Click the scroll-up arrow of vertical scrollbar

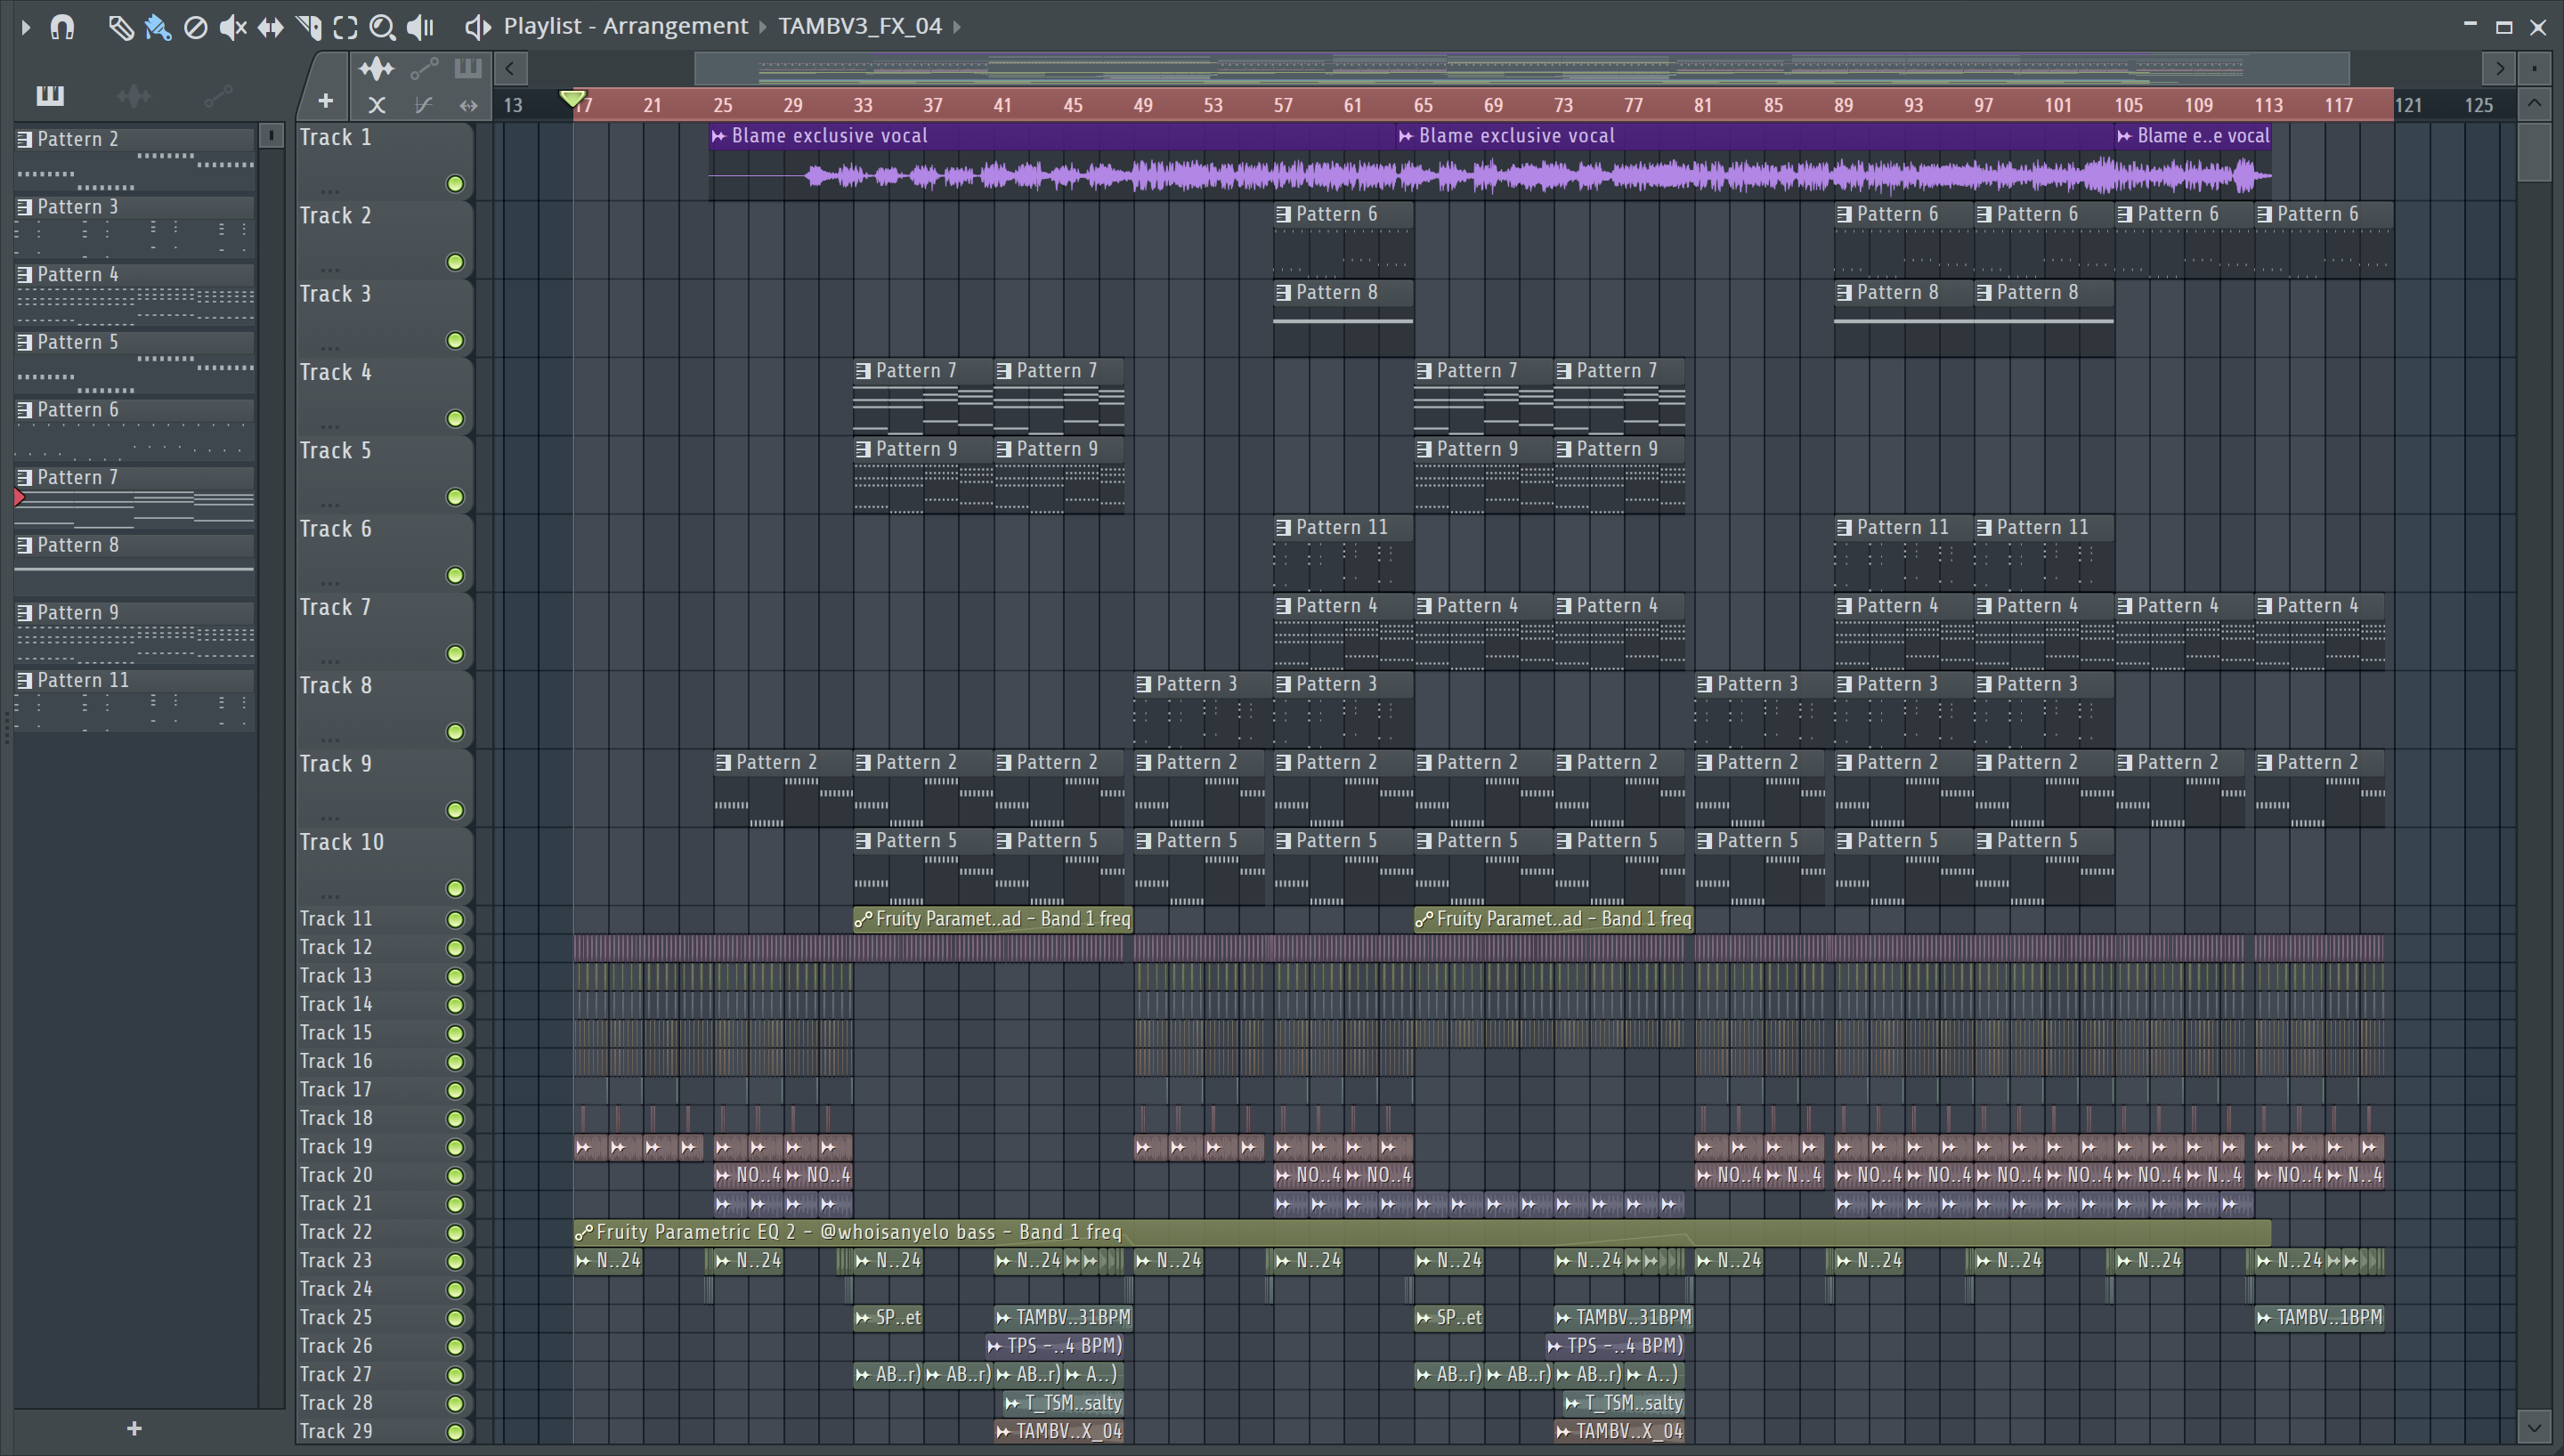click(2534, 103)
